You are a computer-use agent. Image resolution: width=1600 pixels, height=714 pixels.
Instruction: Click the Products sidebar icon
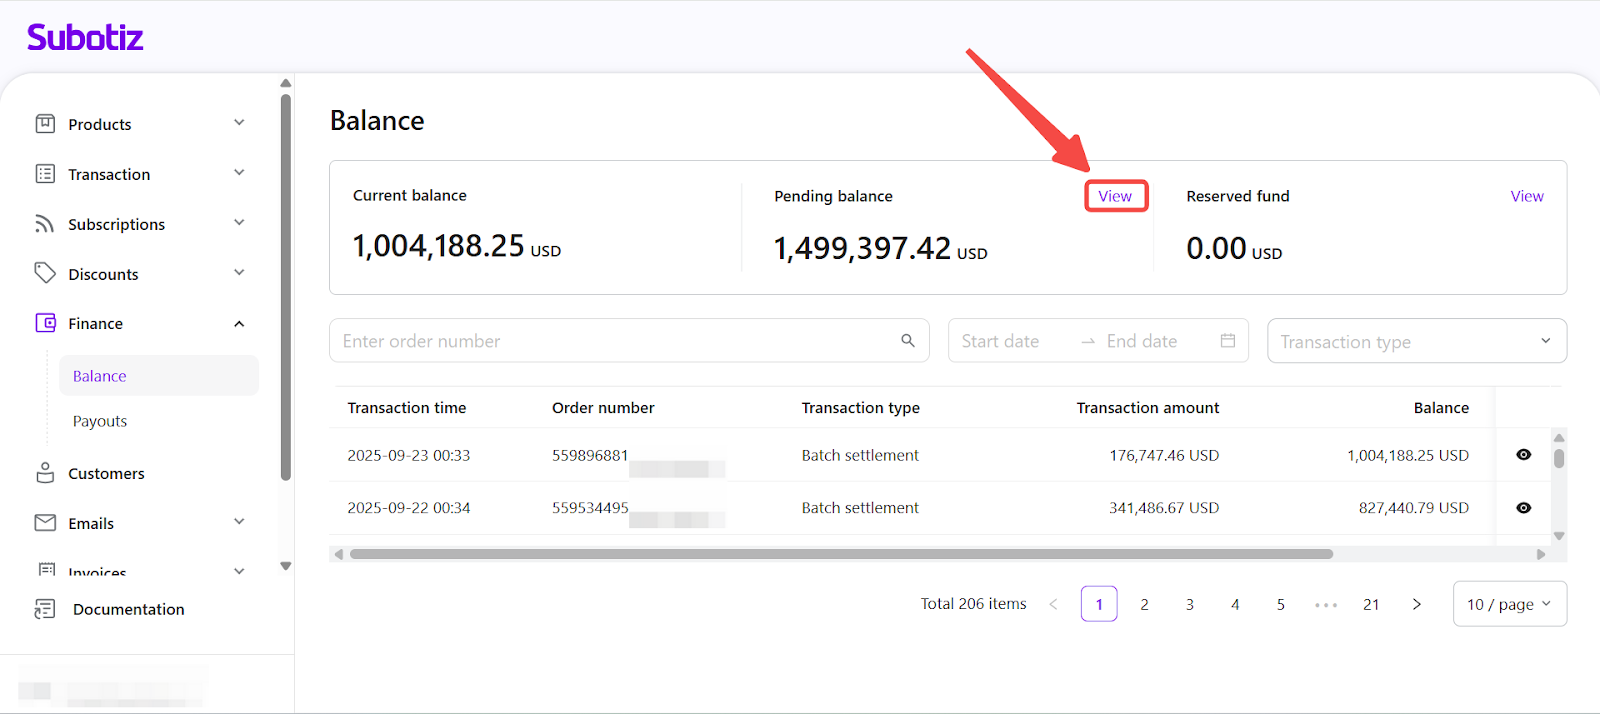(x=45, y=124)
